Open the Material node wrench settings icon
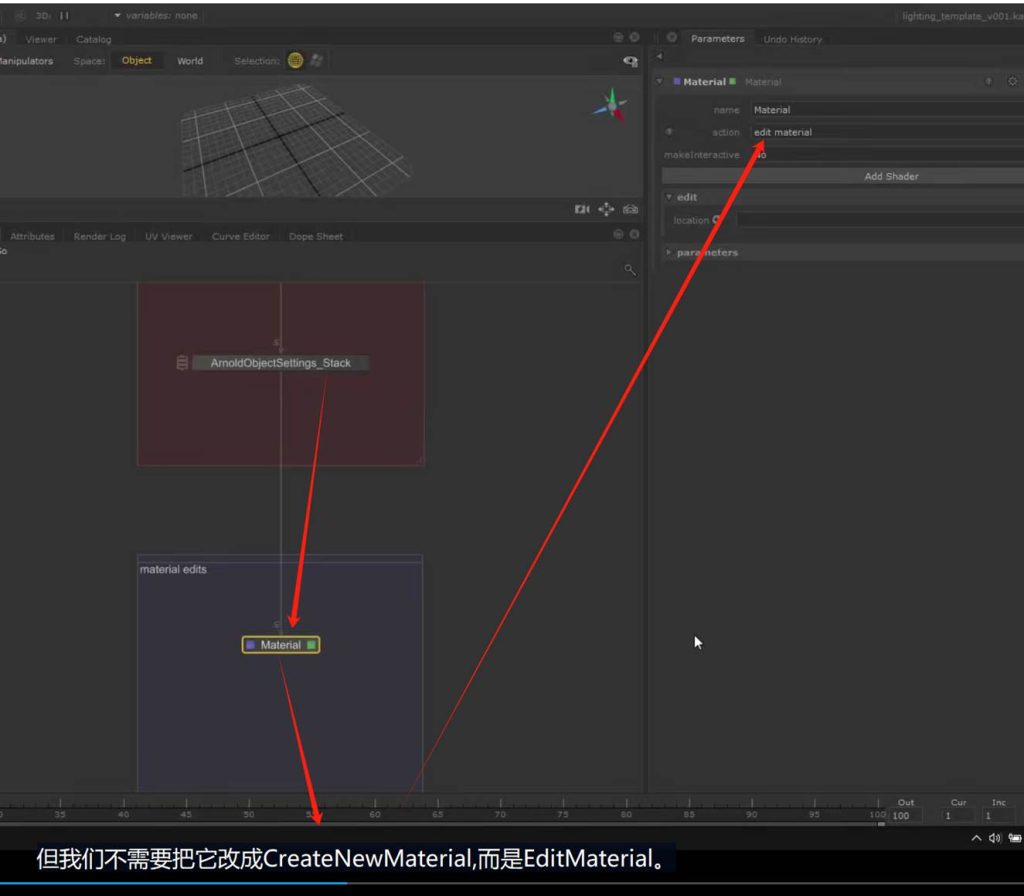The width and height of the screenshot is (1024, 896). (x=1012, y=81)
